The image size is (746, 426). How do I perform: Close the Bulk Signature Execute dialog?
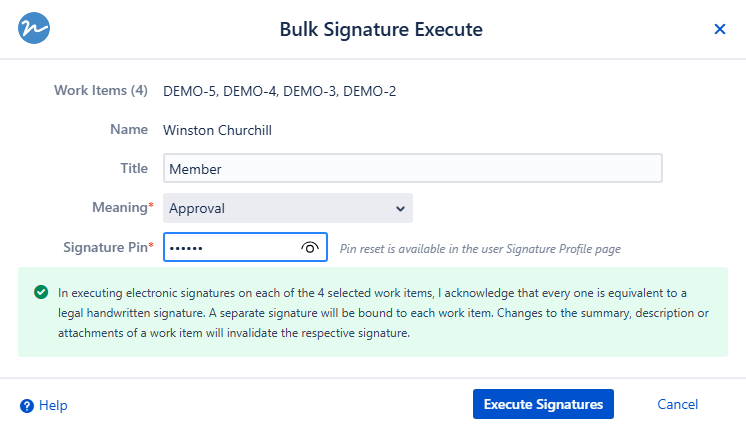coord(719,29)
